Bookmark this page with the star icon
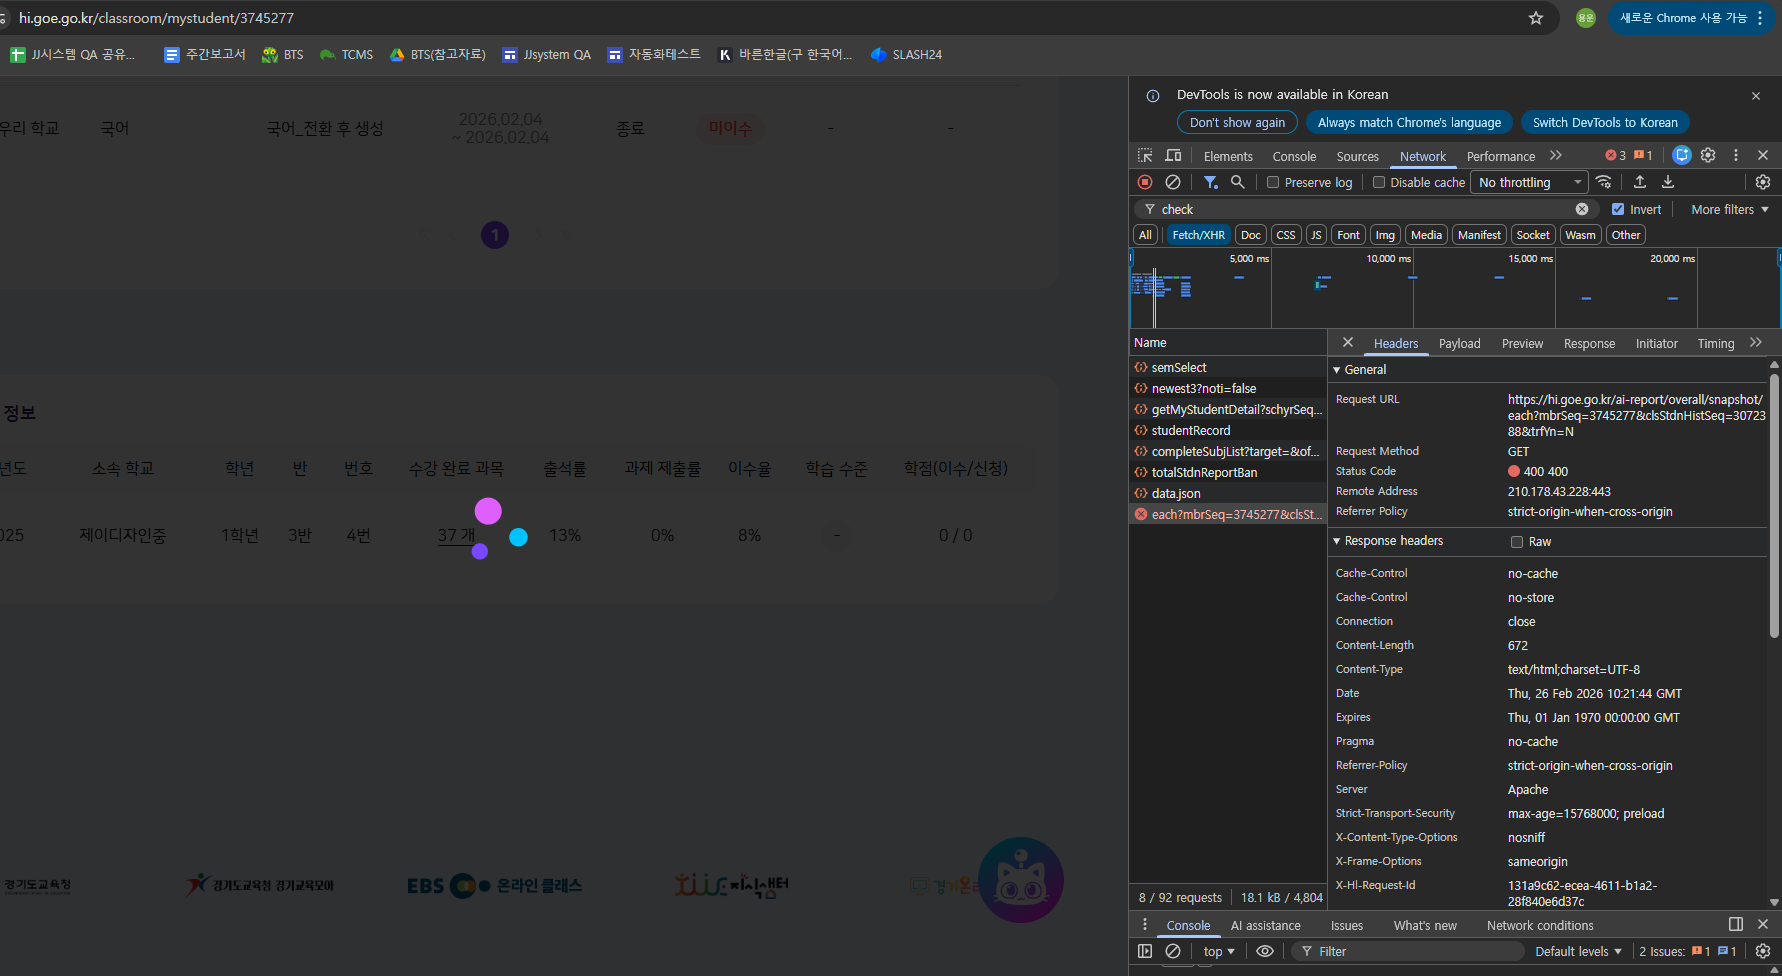This screenshot has width=1782, height=976. 1536,18
